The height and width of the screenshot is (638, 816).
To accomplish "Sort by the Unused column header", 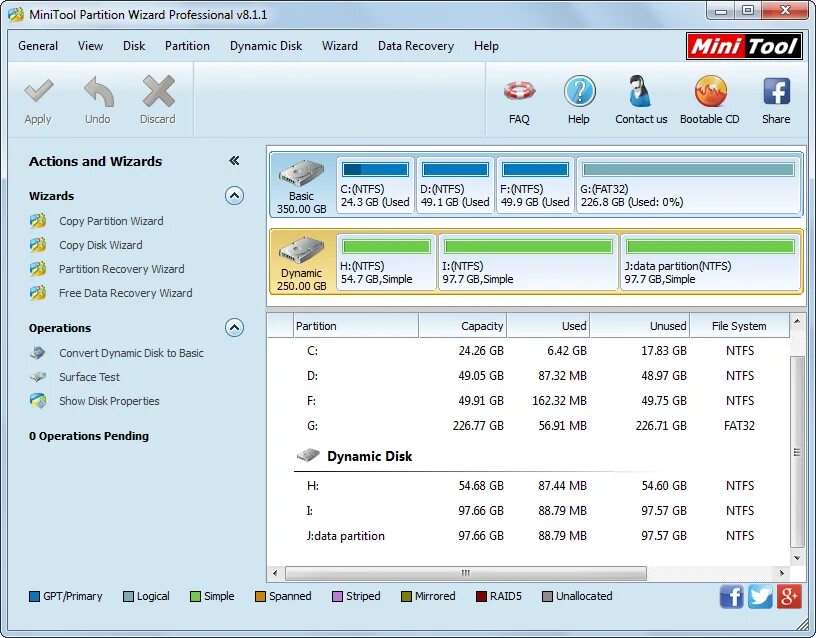I will pos(640,326).
